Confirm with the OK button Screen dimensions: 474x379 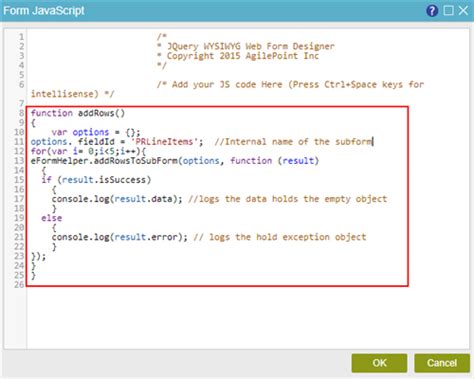click(379, 363)
